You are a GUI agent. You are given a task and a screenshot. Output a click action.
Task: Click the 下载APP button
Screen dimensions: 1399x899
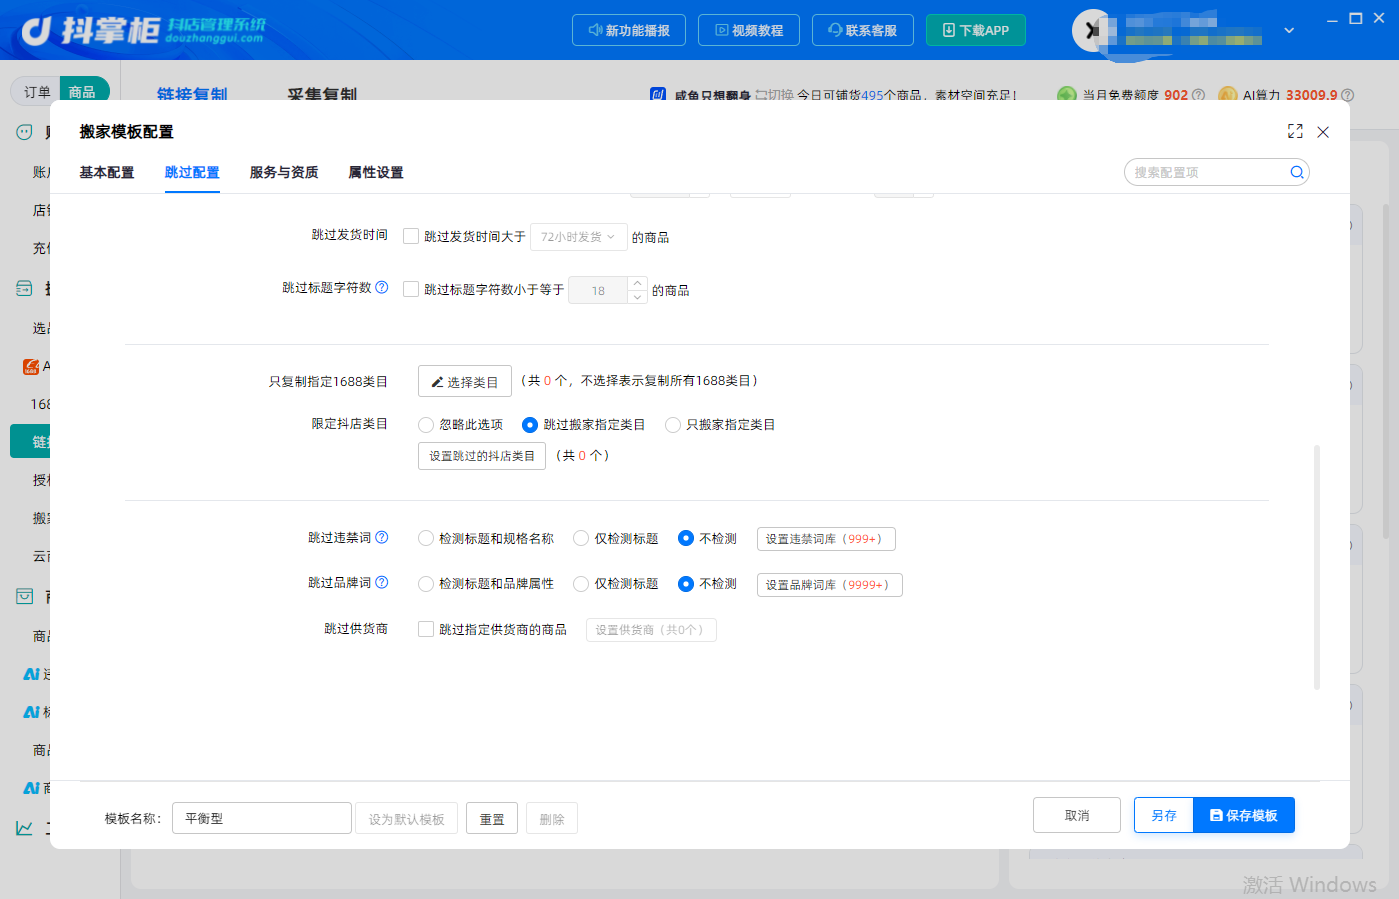[x=976, y=30]
